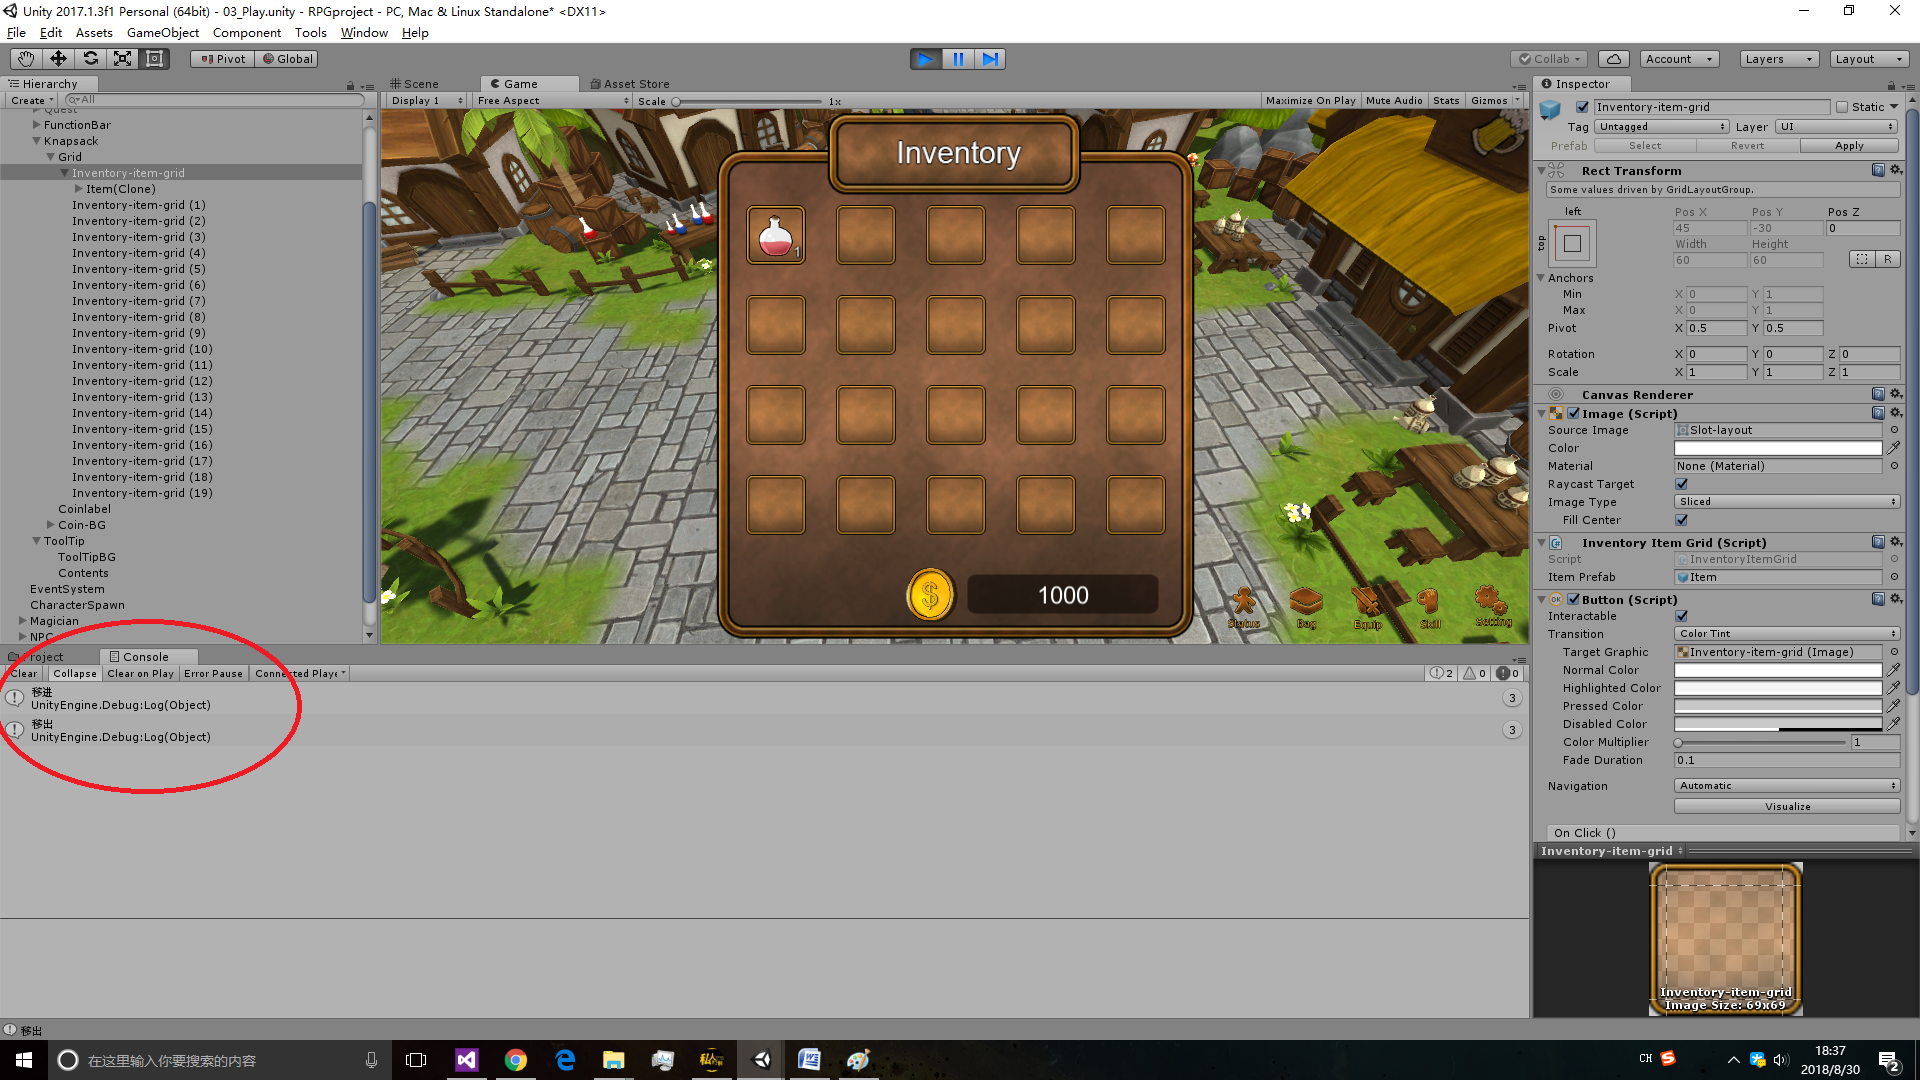Image resolution: width=1920 pixels, height=1080 pixels.
Task: Open the Equip icon in game
Action: click(1367, 606)
